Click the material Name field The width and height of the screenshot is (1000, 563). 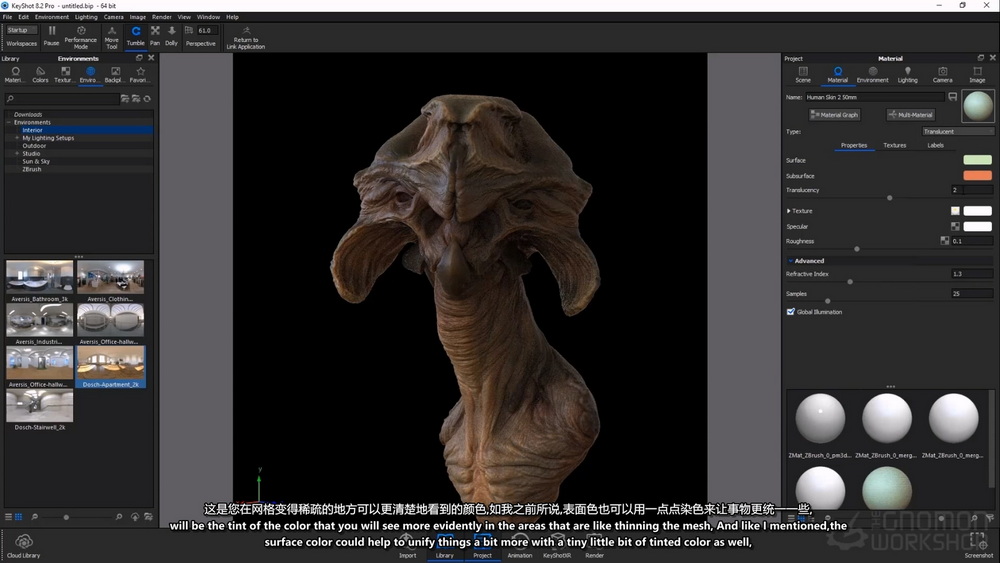click(874, 97)
